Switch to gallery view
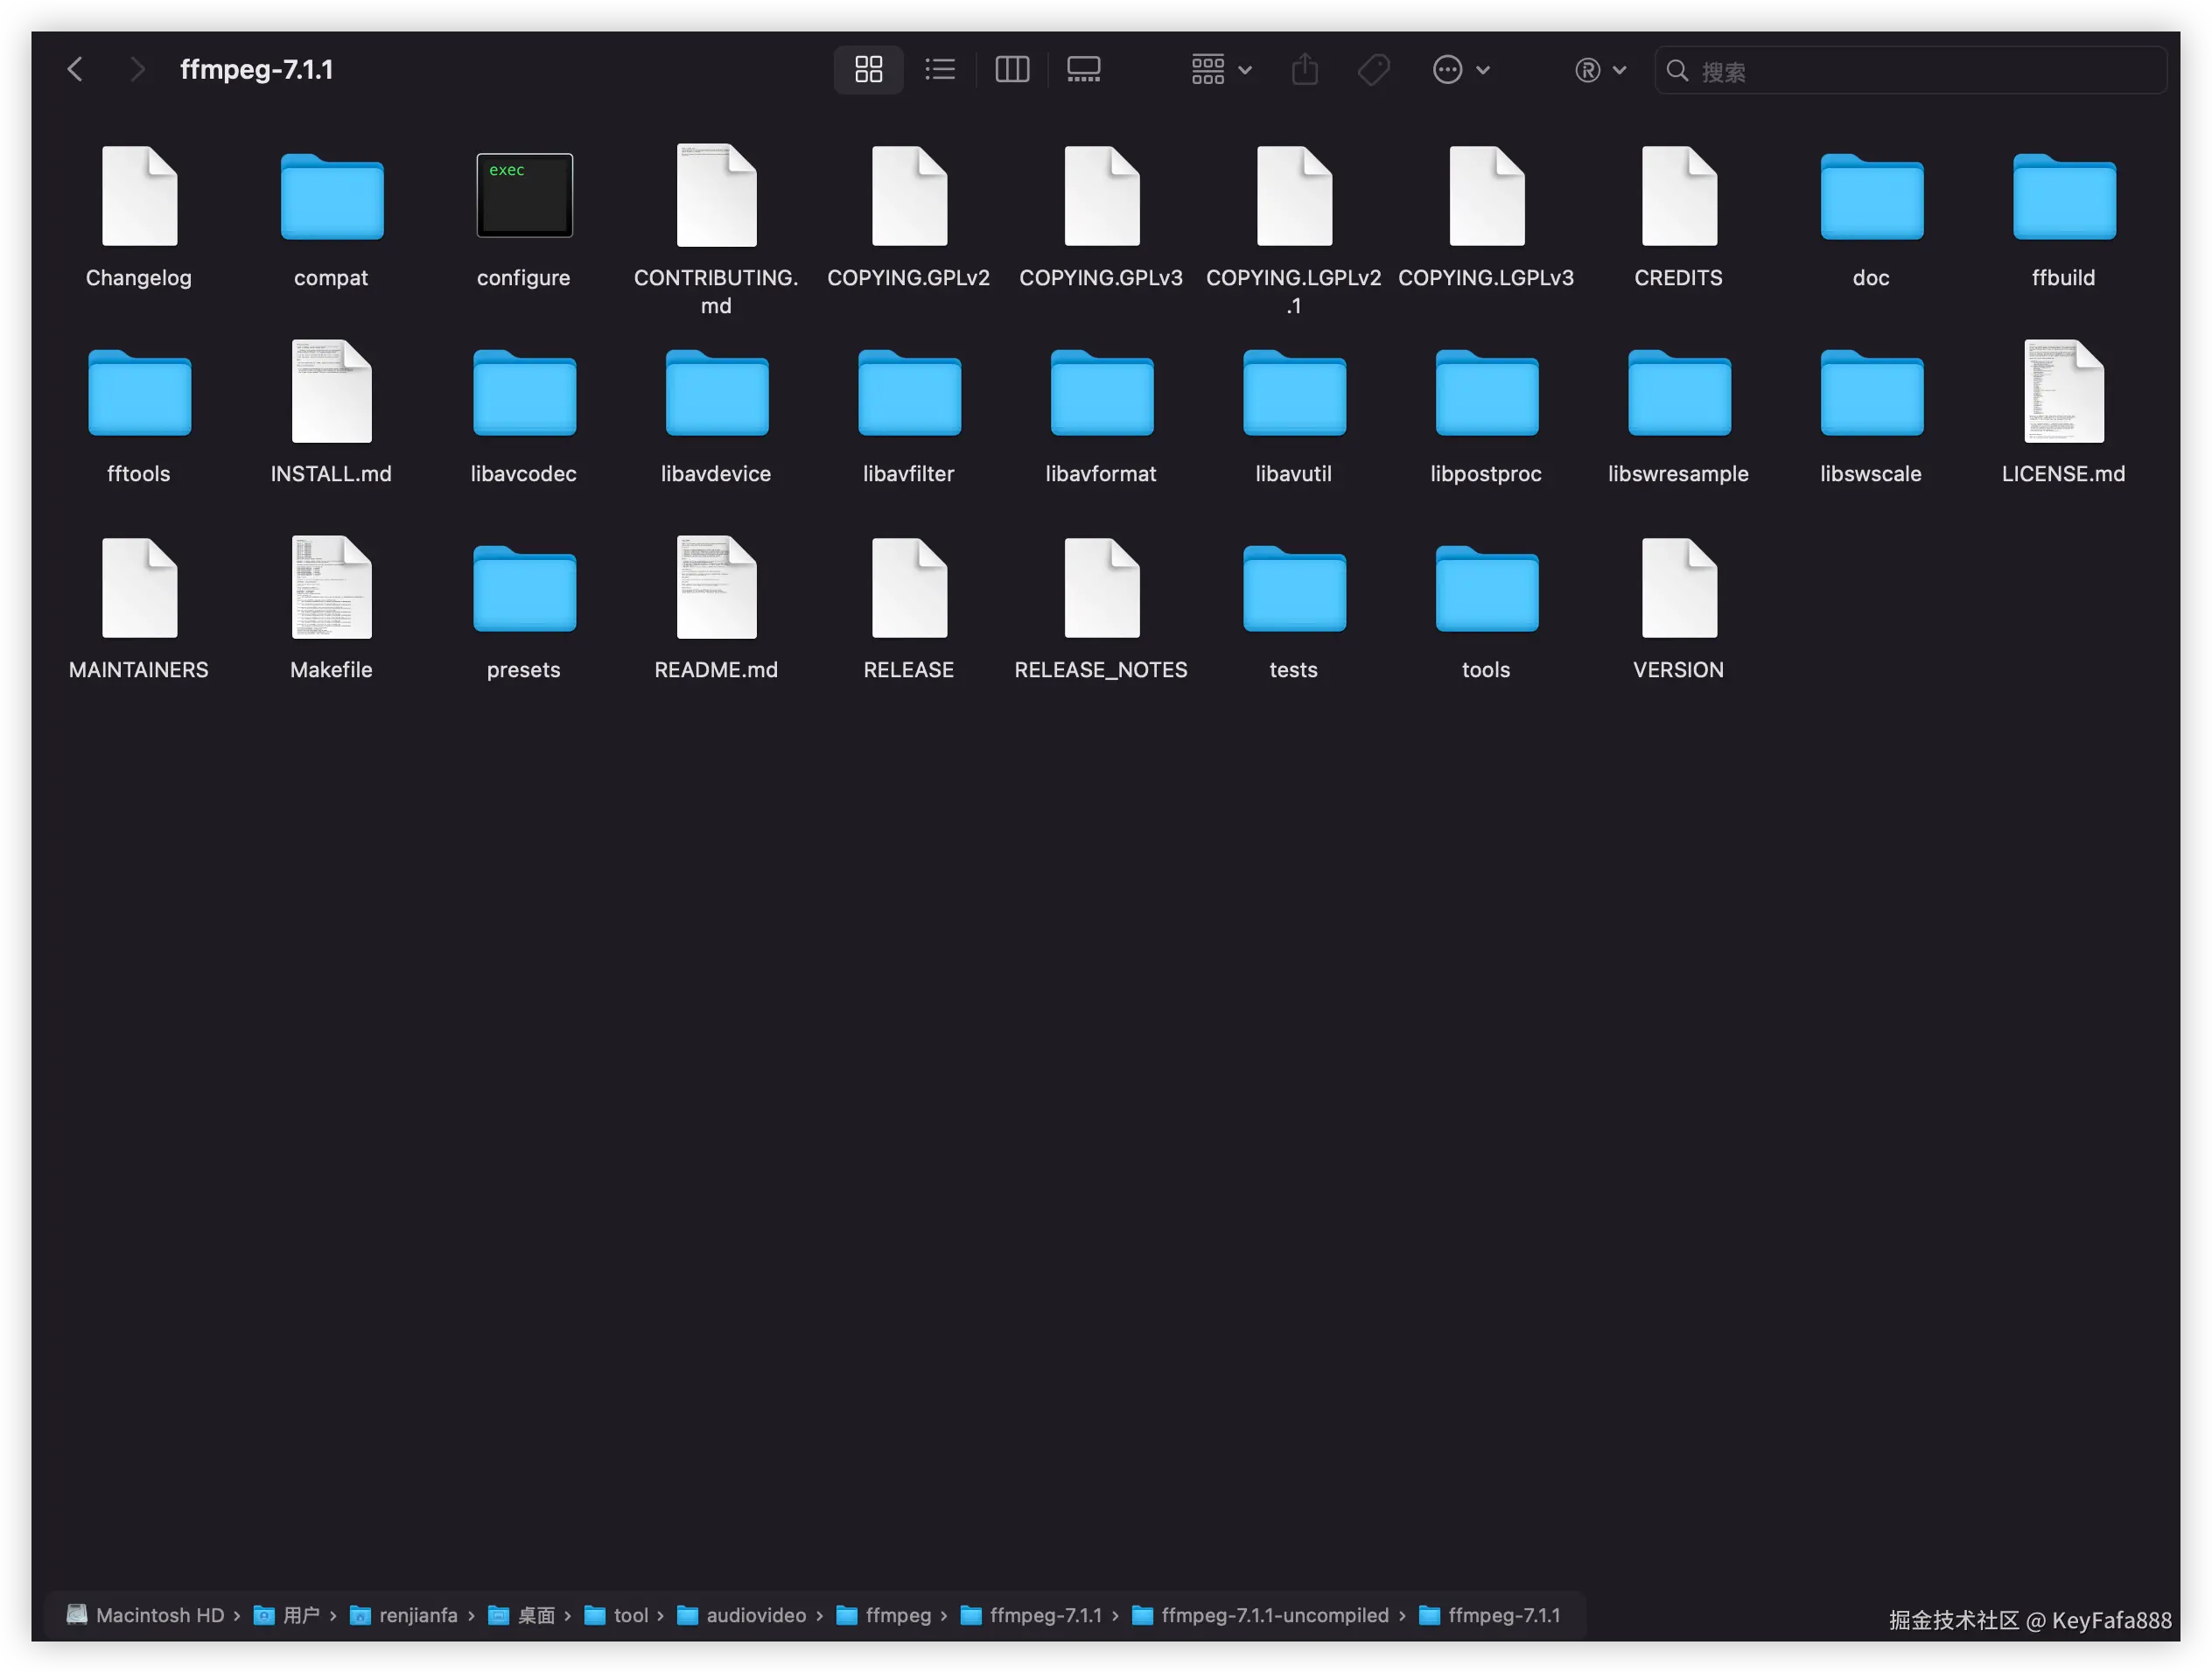 (1083, 69)
